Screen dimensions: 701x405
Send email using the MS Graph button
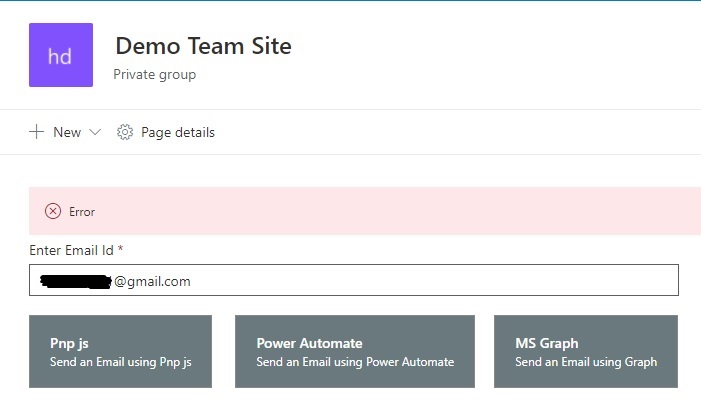point(586,351)
